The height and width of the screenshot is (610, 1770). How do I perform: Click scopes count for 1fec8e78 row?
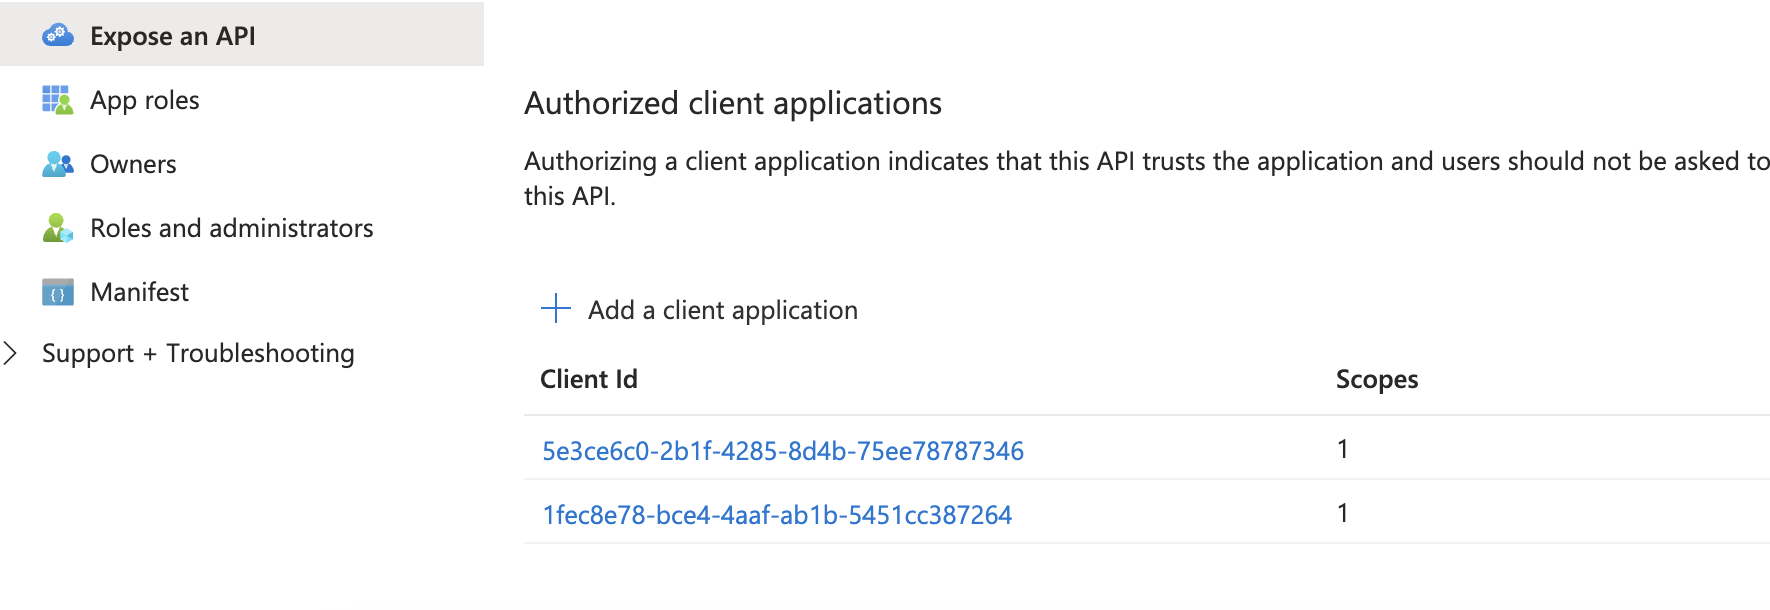coord(1343,513)
